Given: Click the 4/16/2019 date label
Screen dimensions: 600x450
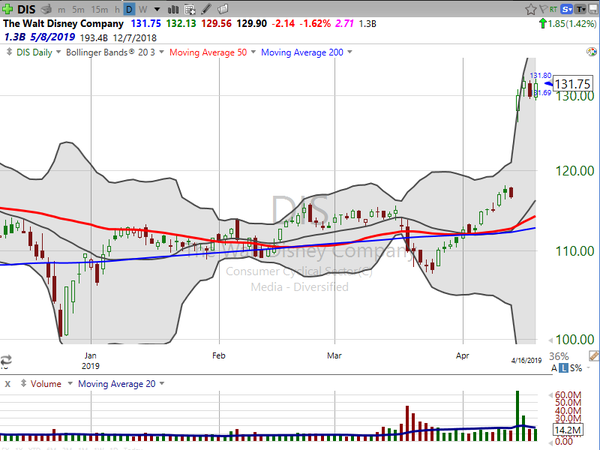Looking at the screenshot, I should (x=527, y=360).
